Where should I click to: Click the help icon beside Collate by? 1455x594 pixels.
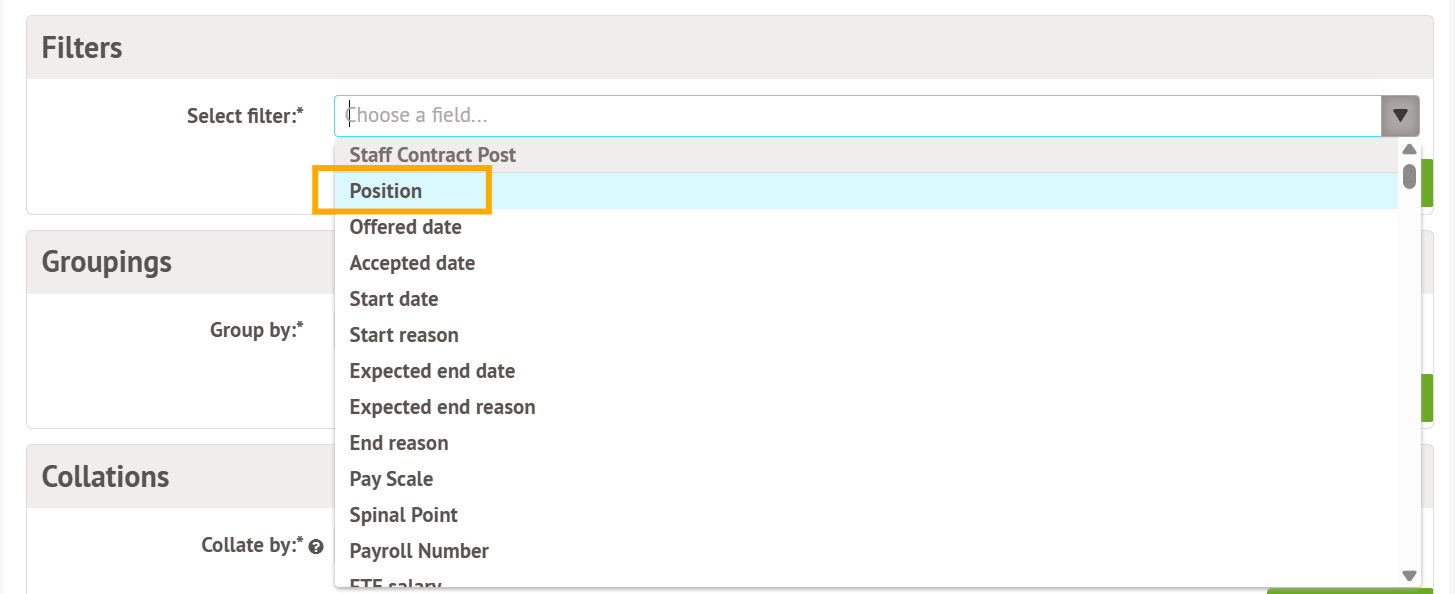tap(316, 547)
